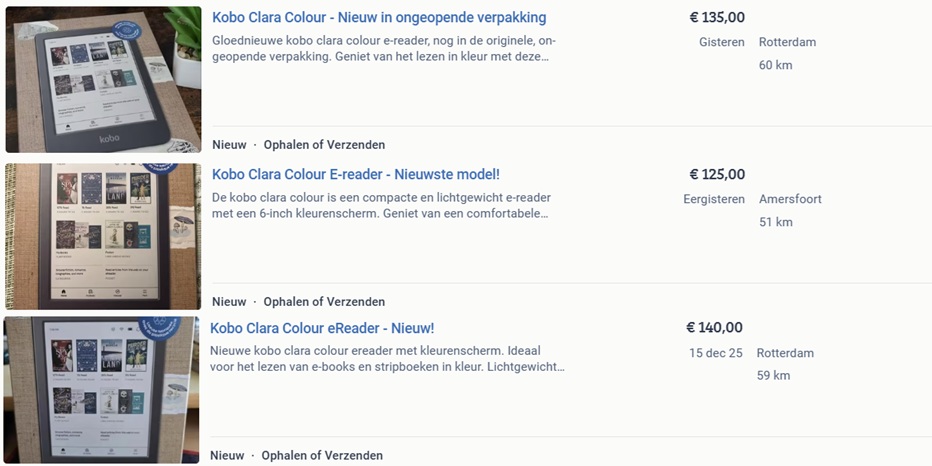932x466 pixels.
Task: Click "Ophalen of Verzenden" under the €135,00 listing
Action: [x=324, y=145]
